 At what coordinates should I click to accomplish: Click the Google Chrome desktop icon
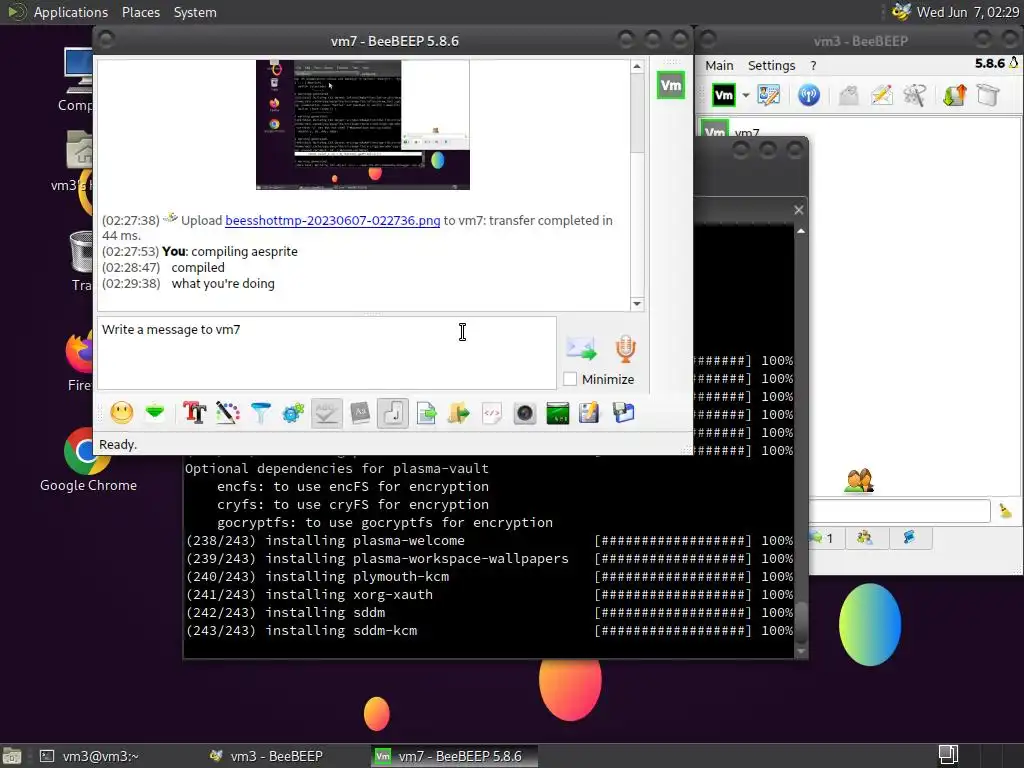(88, 458)
